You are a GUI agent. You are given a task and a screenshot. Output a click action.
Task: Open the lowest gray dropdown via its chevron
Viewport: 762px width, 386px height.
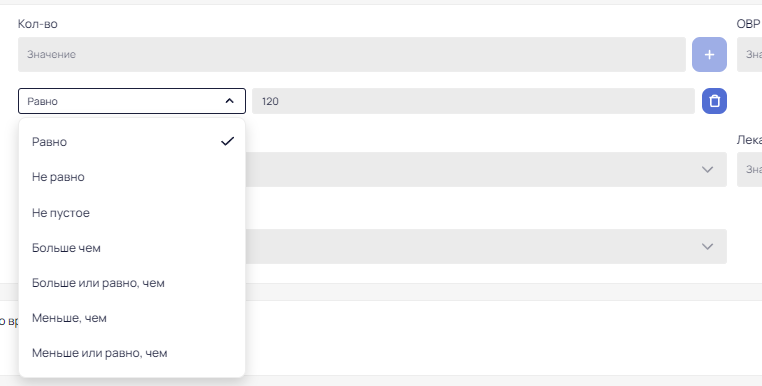pos(707,246)
